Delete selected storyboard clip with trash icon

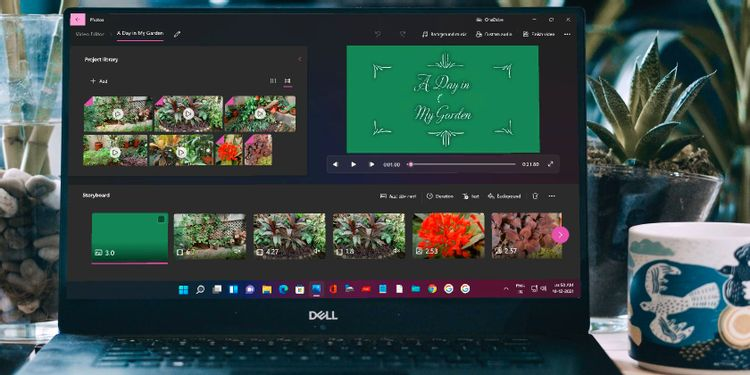536,196
